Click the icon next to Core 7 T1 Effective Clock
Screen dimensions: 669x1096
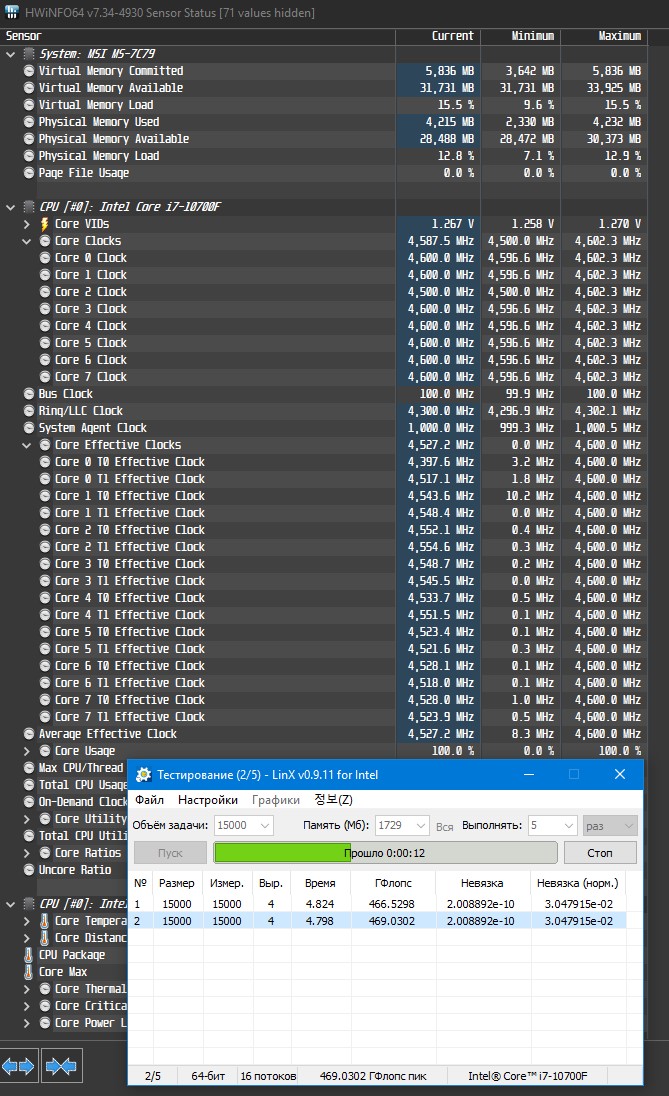[x=45, y=716]
